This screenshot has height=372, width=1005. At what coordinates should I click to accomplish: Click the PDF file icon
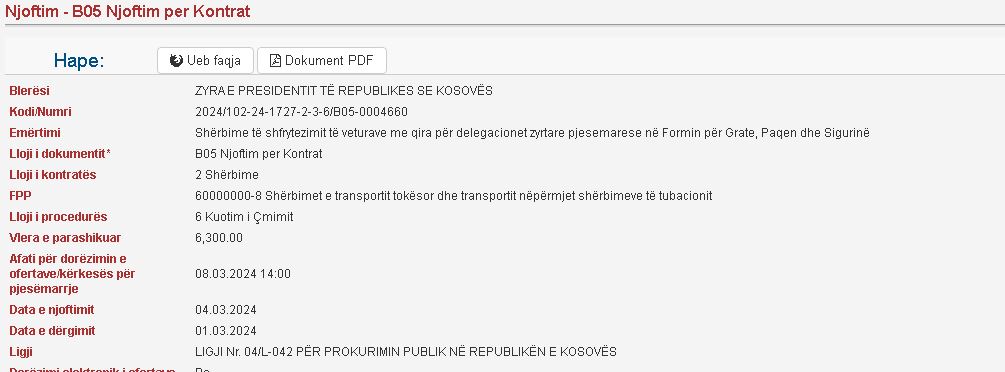[275, 60]
